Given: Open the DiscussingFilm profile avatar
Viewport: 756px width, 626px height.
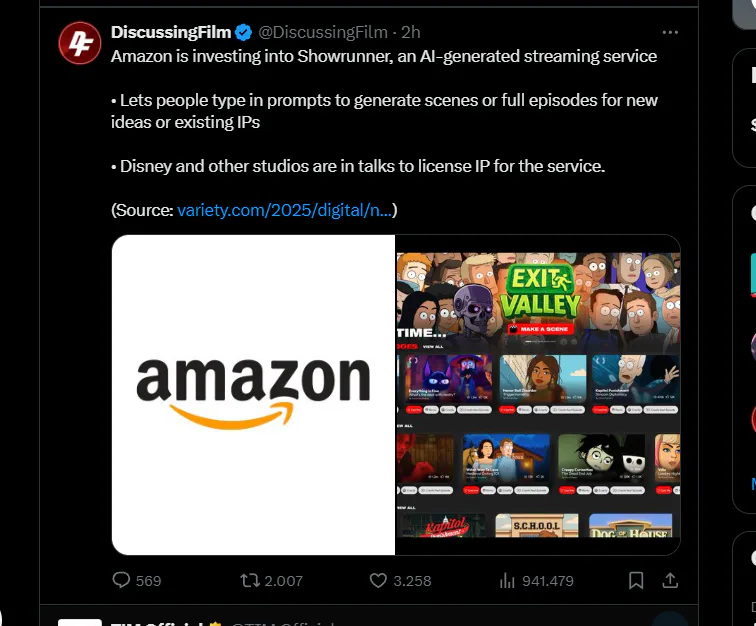Looking at the screenshot, I should 80,43.
